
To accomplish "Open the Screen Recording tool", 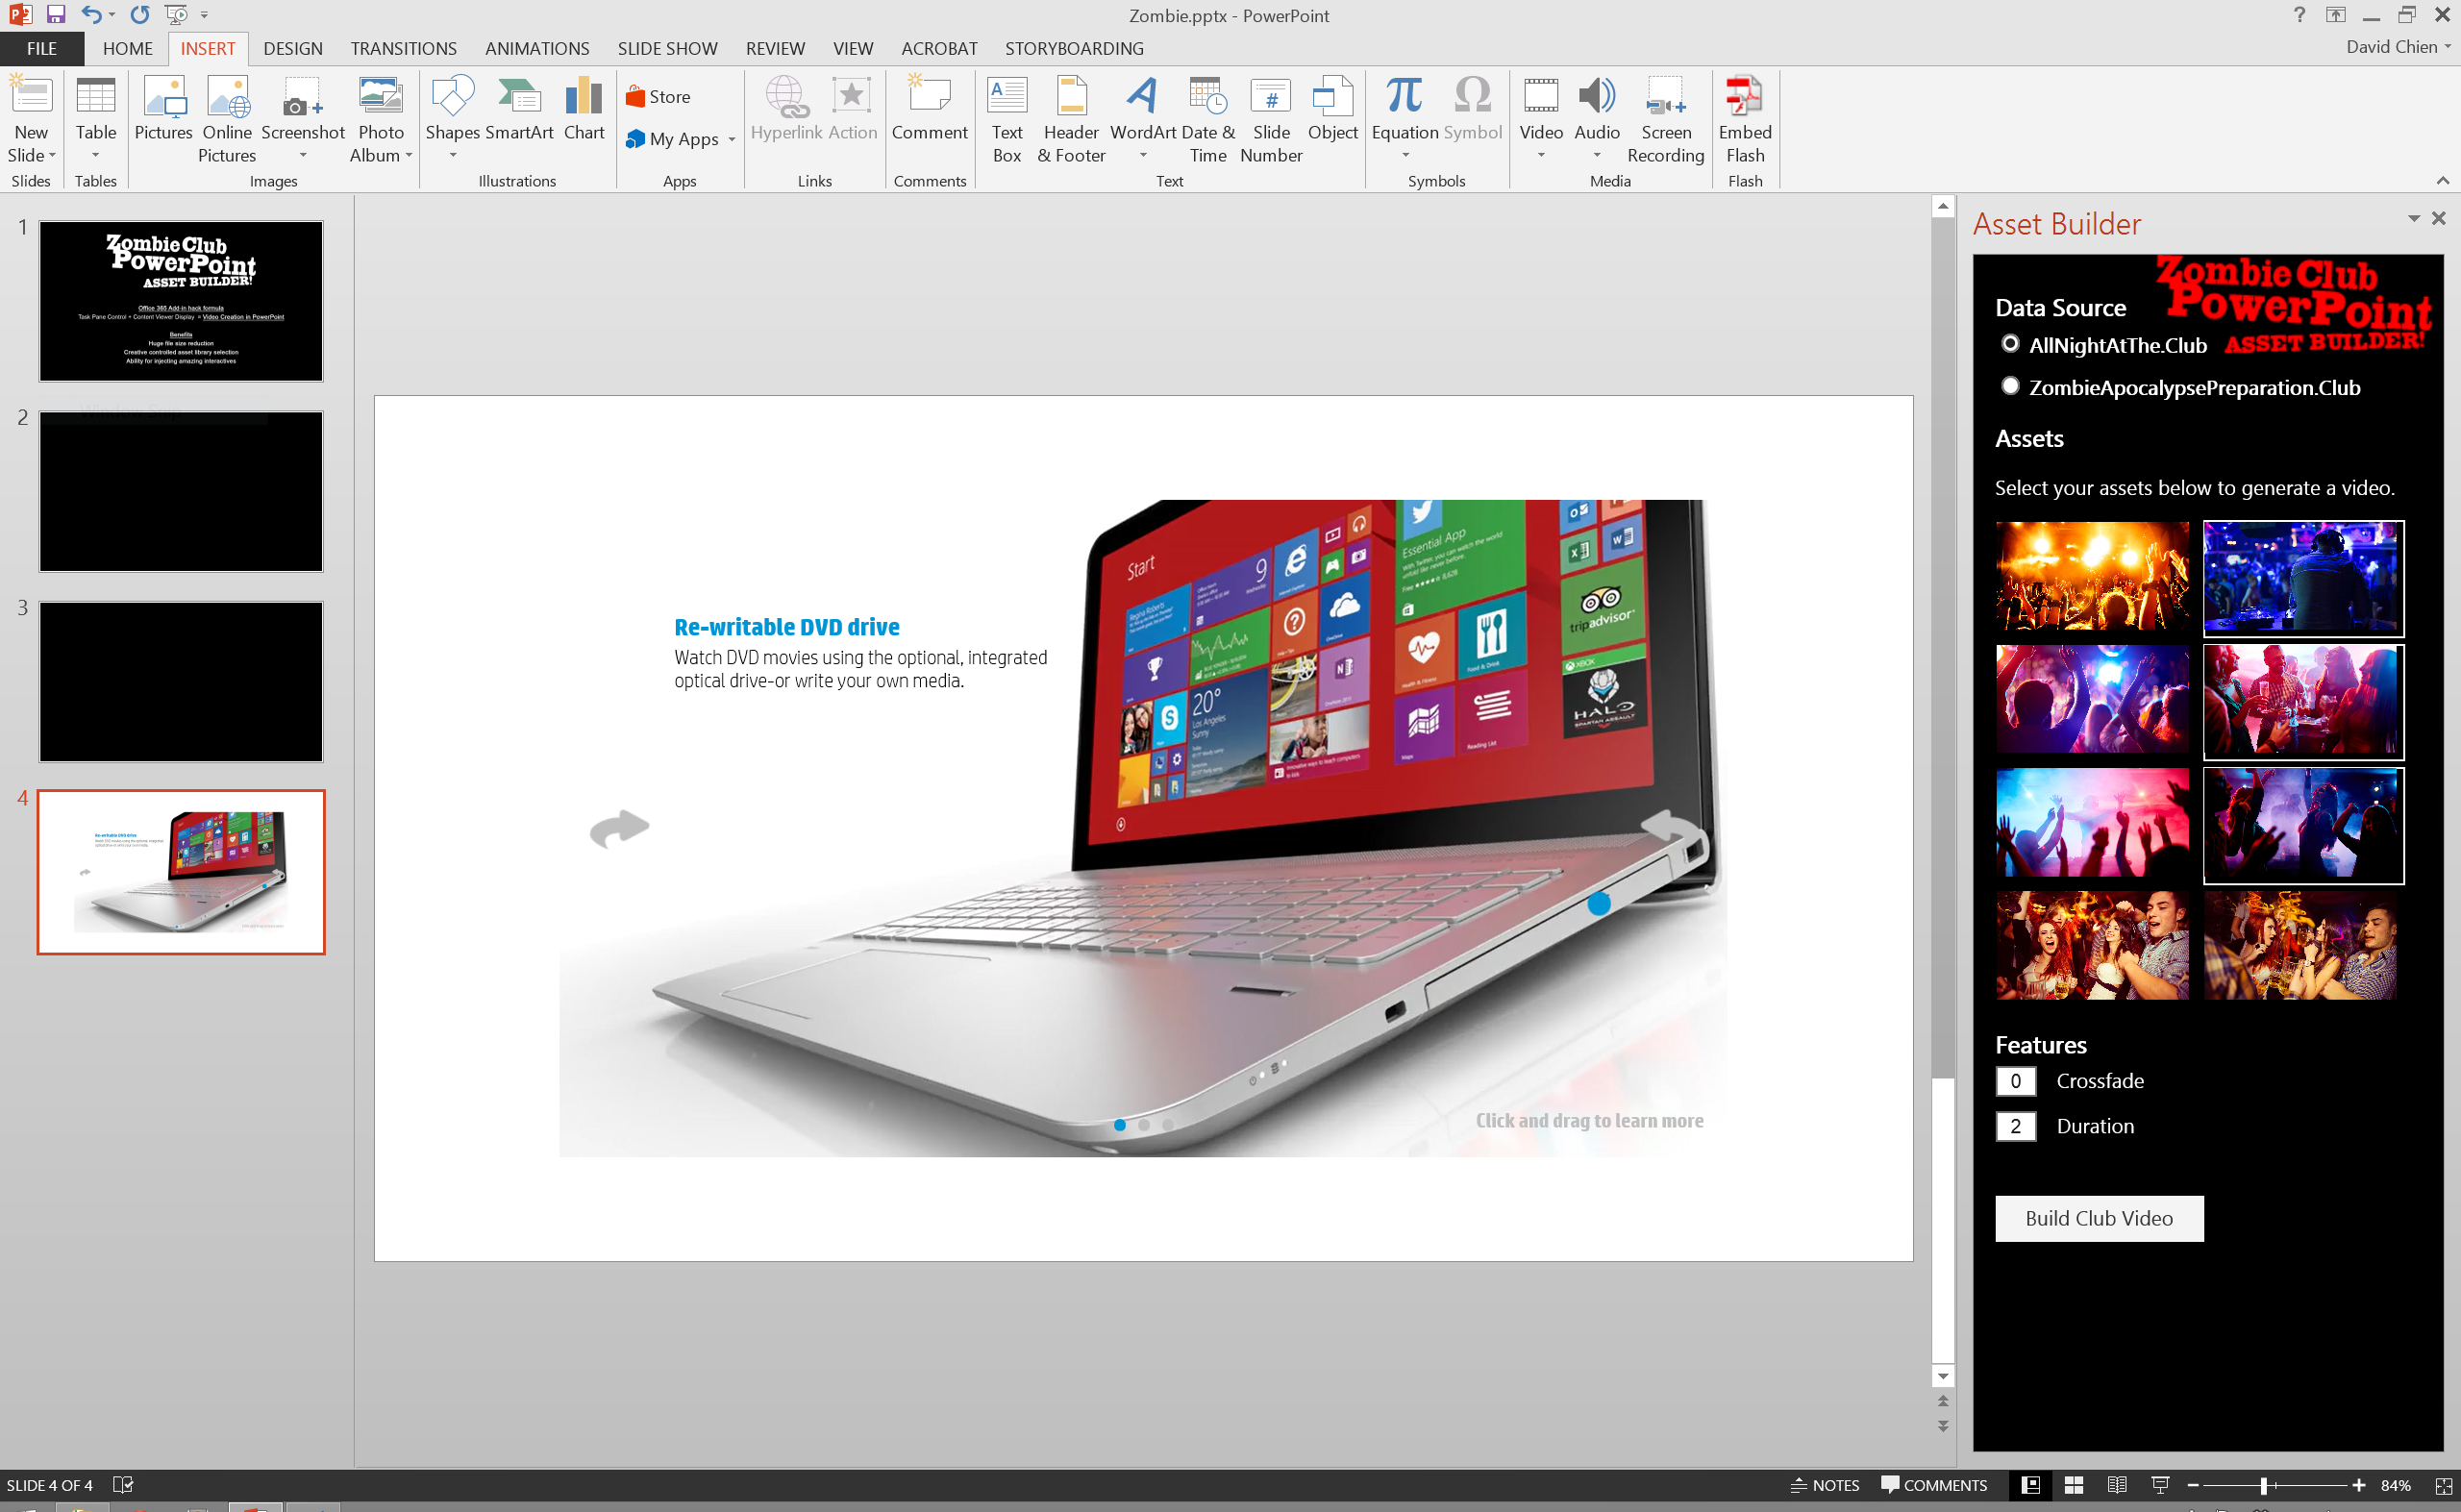I will (x=1665, y=119).
